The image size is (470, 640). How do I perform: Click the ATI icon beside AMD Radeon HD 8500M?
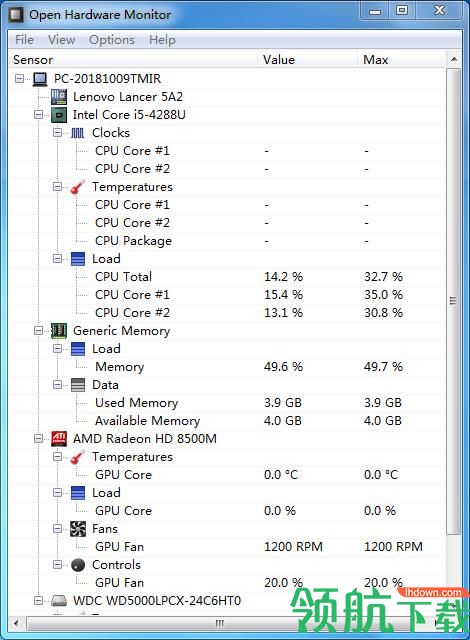pos(59,439)
